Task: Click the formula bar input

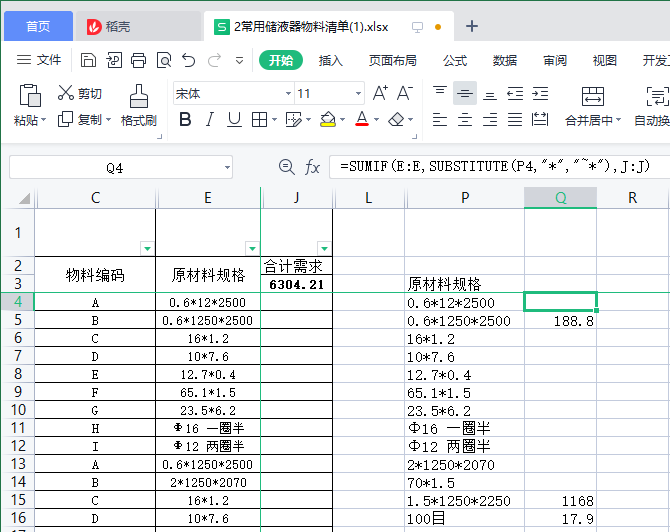Action: (499, 167)
